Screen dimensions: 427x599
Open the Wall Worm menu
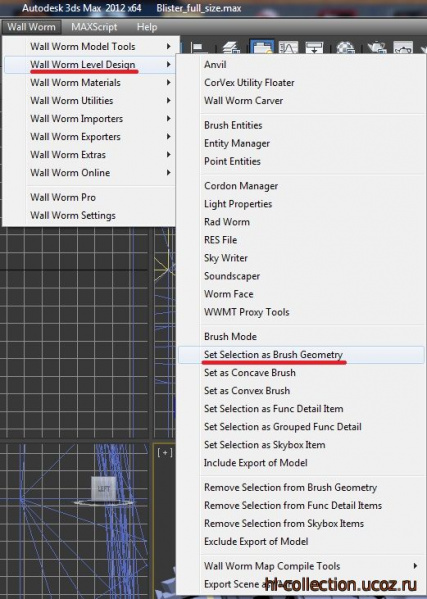coord(31,27)
